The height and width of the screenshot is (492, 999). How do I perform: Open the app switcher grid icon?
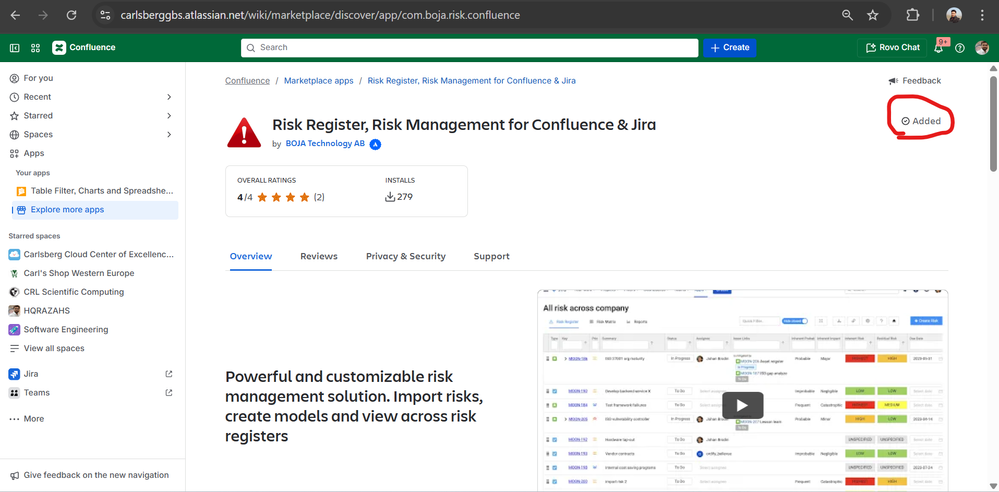tap(36, 48)
